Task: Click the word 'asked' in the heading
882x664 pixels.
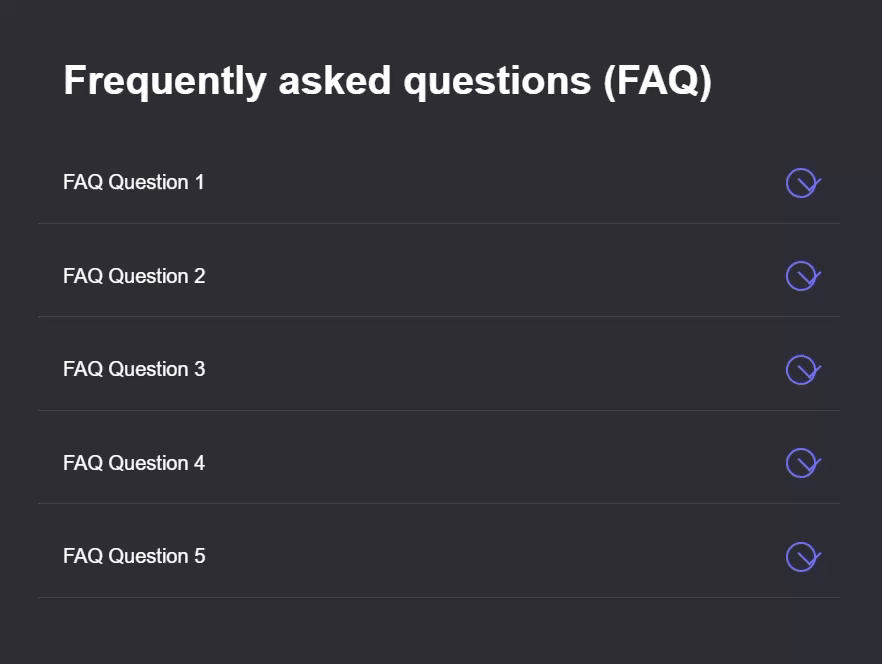Action: pos(335,80)
